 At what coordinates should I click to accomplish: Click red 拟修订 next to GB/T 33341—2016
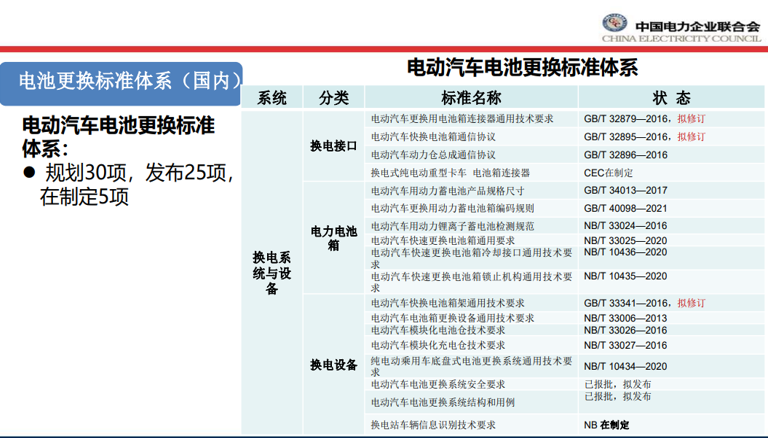point(692,303)
